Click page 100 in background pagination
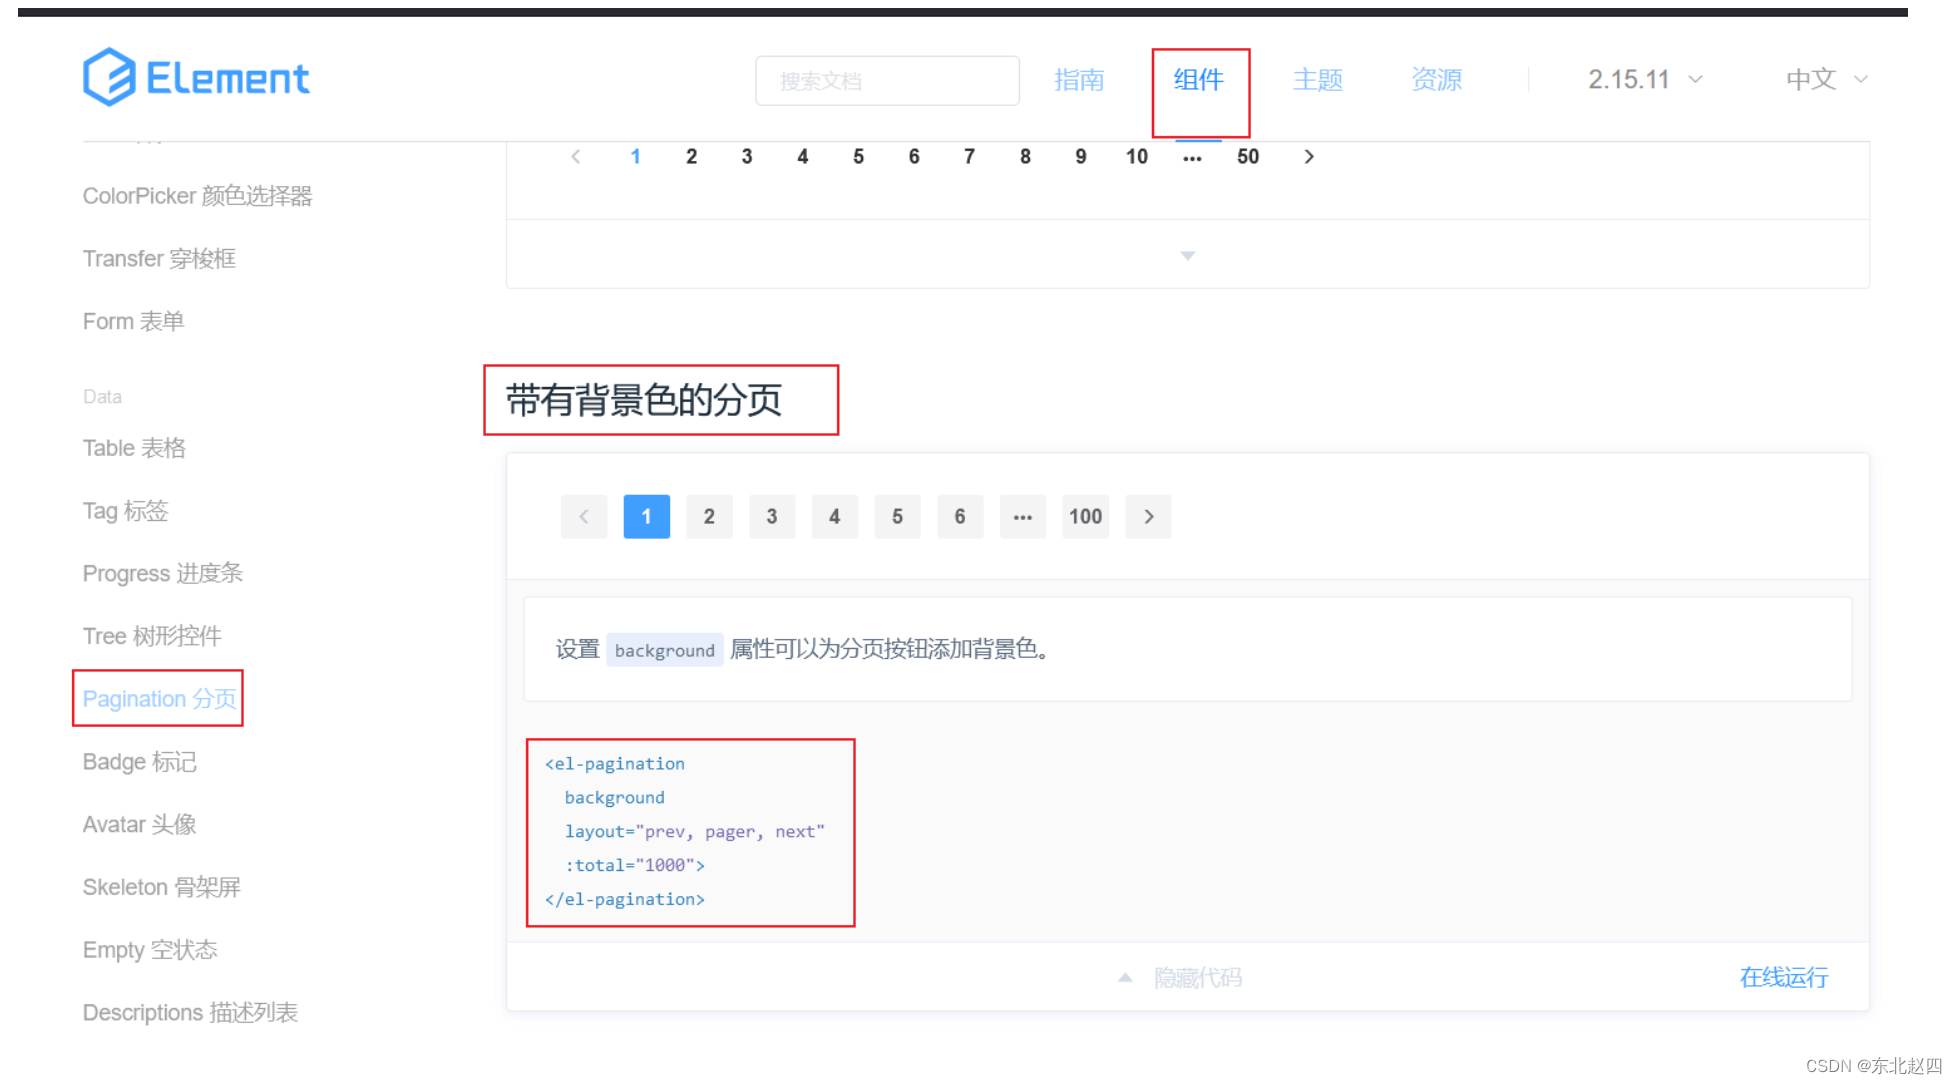Image resolution: width=1957 pixels, height=1084 pixels. (1085, 517)
